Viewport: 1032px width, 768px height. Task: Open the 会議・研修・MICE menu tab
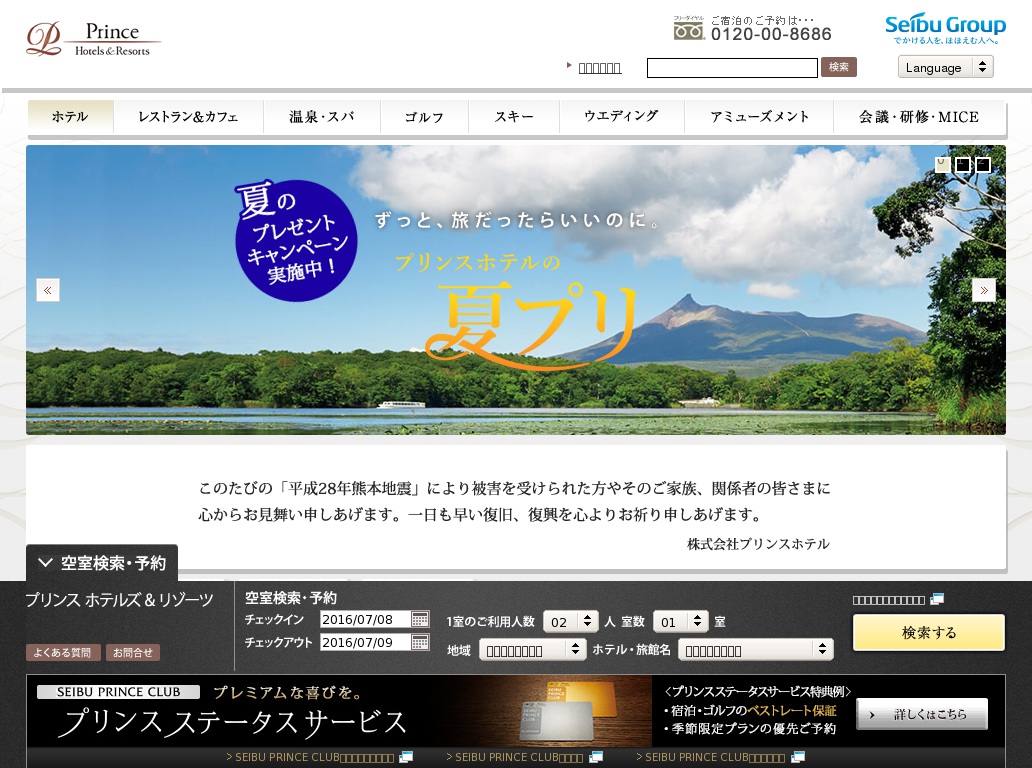pyautogui.click(x=919, y=116)
